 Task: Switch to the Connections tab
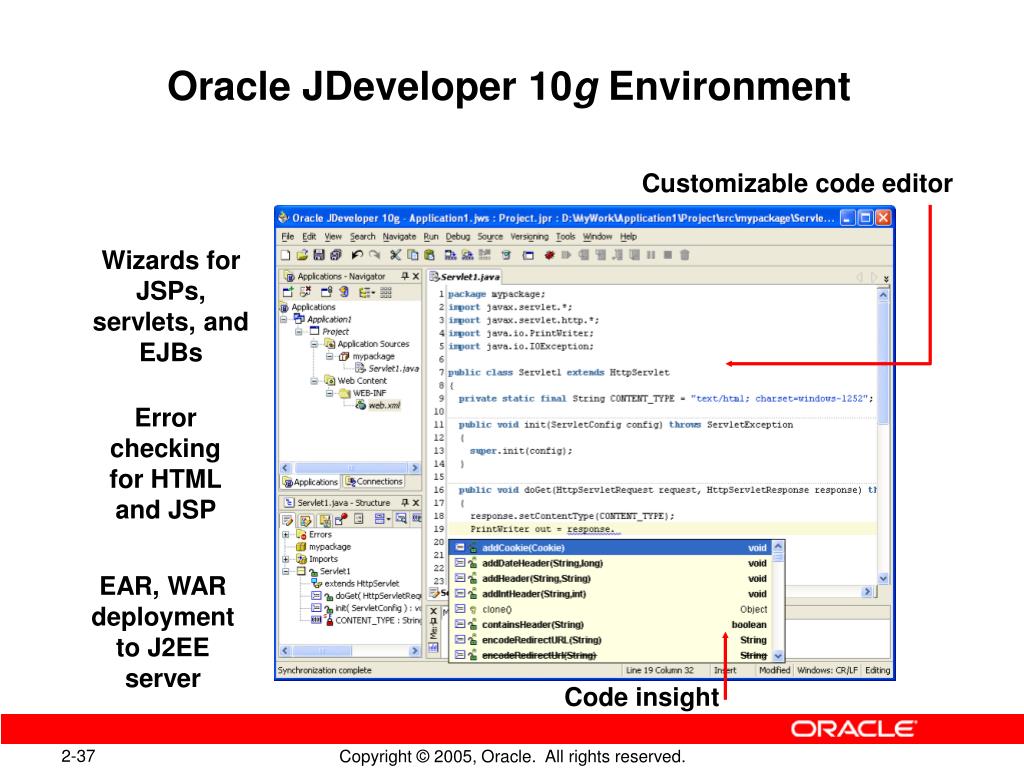click(x=374, y=481)
